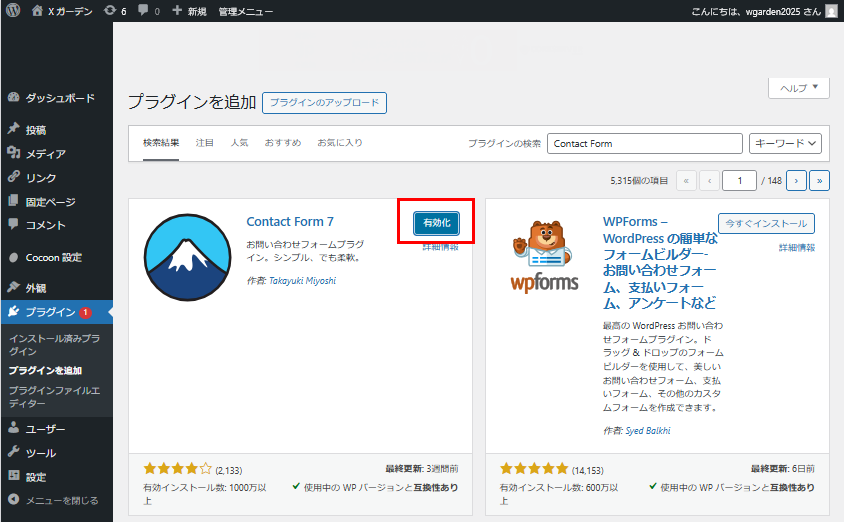844x522 pixels.
Task: Select プラグインを追加 submenu item
Action: [45, 370]
